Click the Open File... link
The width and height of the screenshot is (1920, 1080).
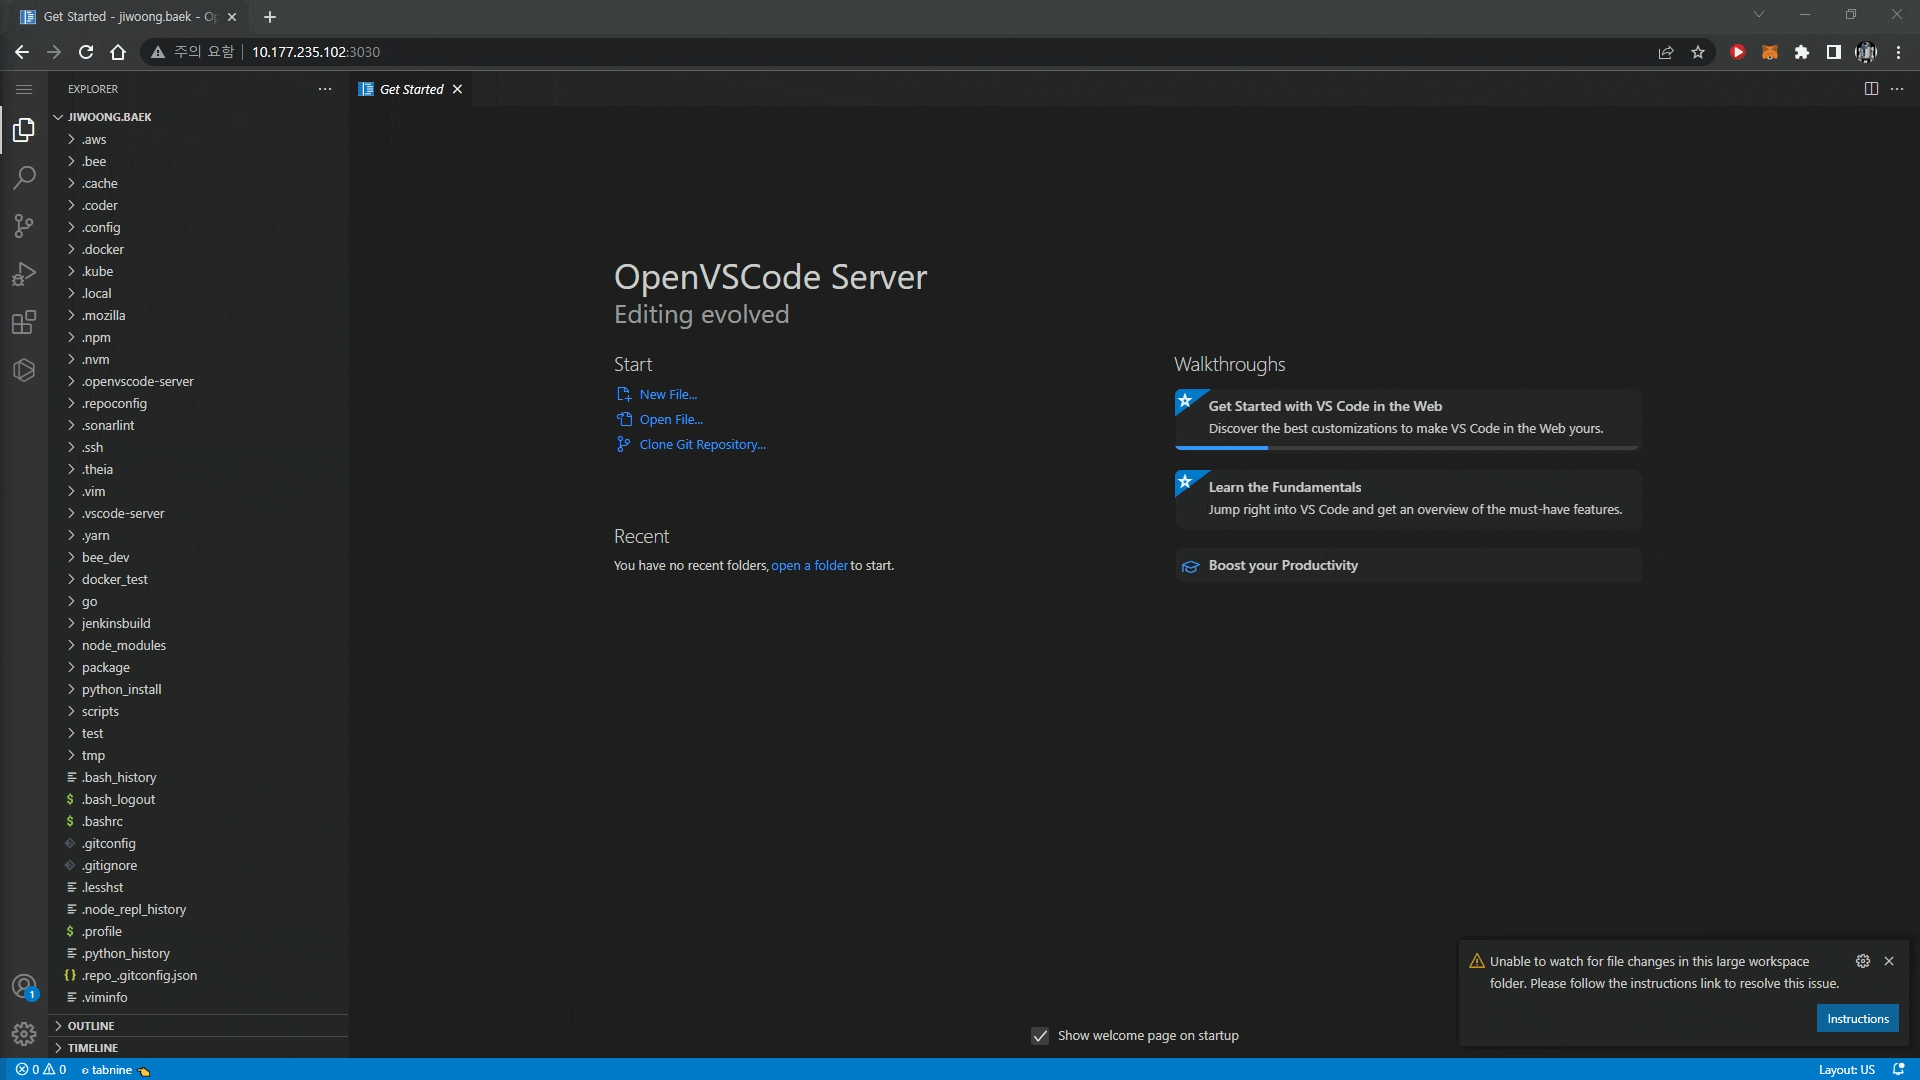pyautogui.click(x=671, y=420)
